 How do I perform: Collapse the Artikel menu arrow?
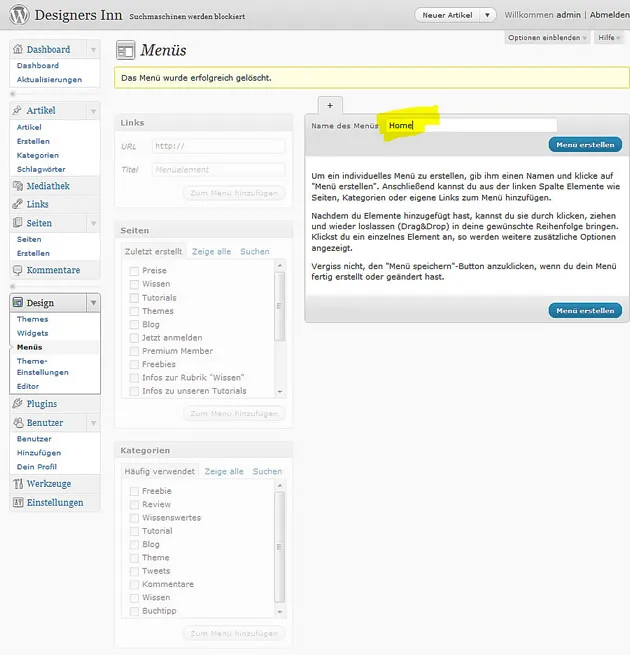pyautogui.click(x=93, y=111)
